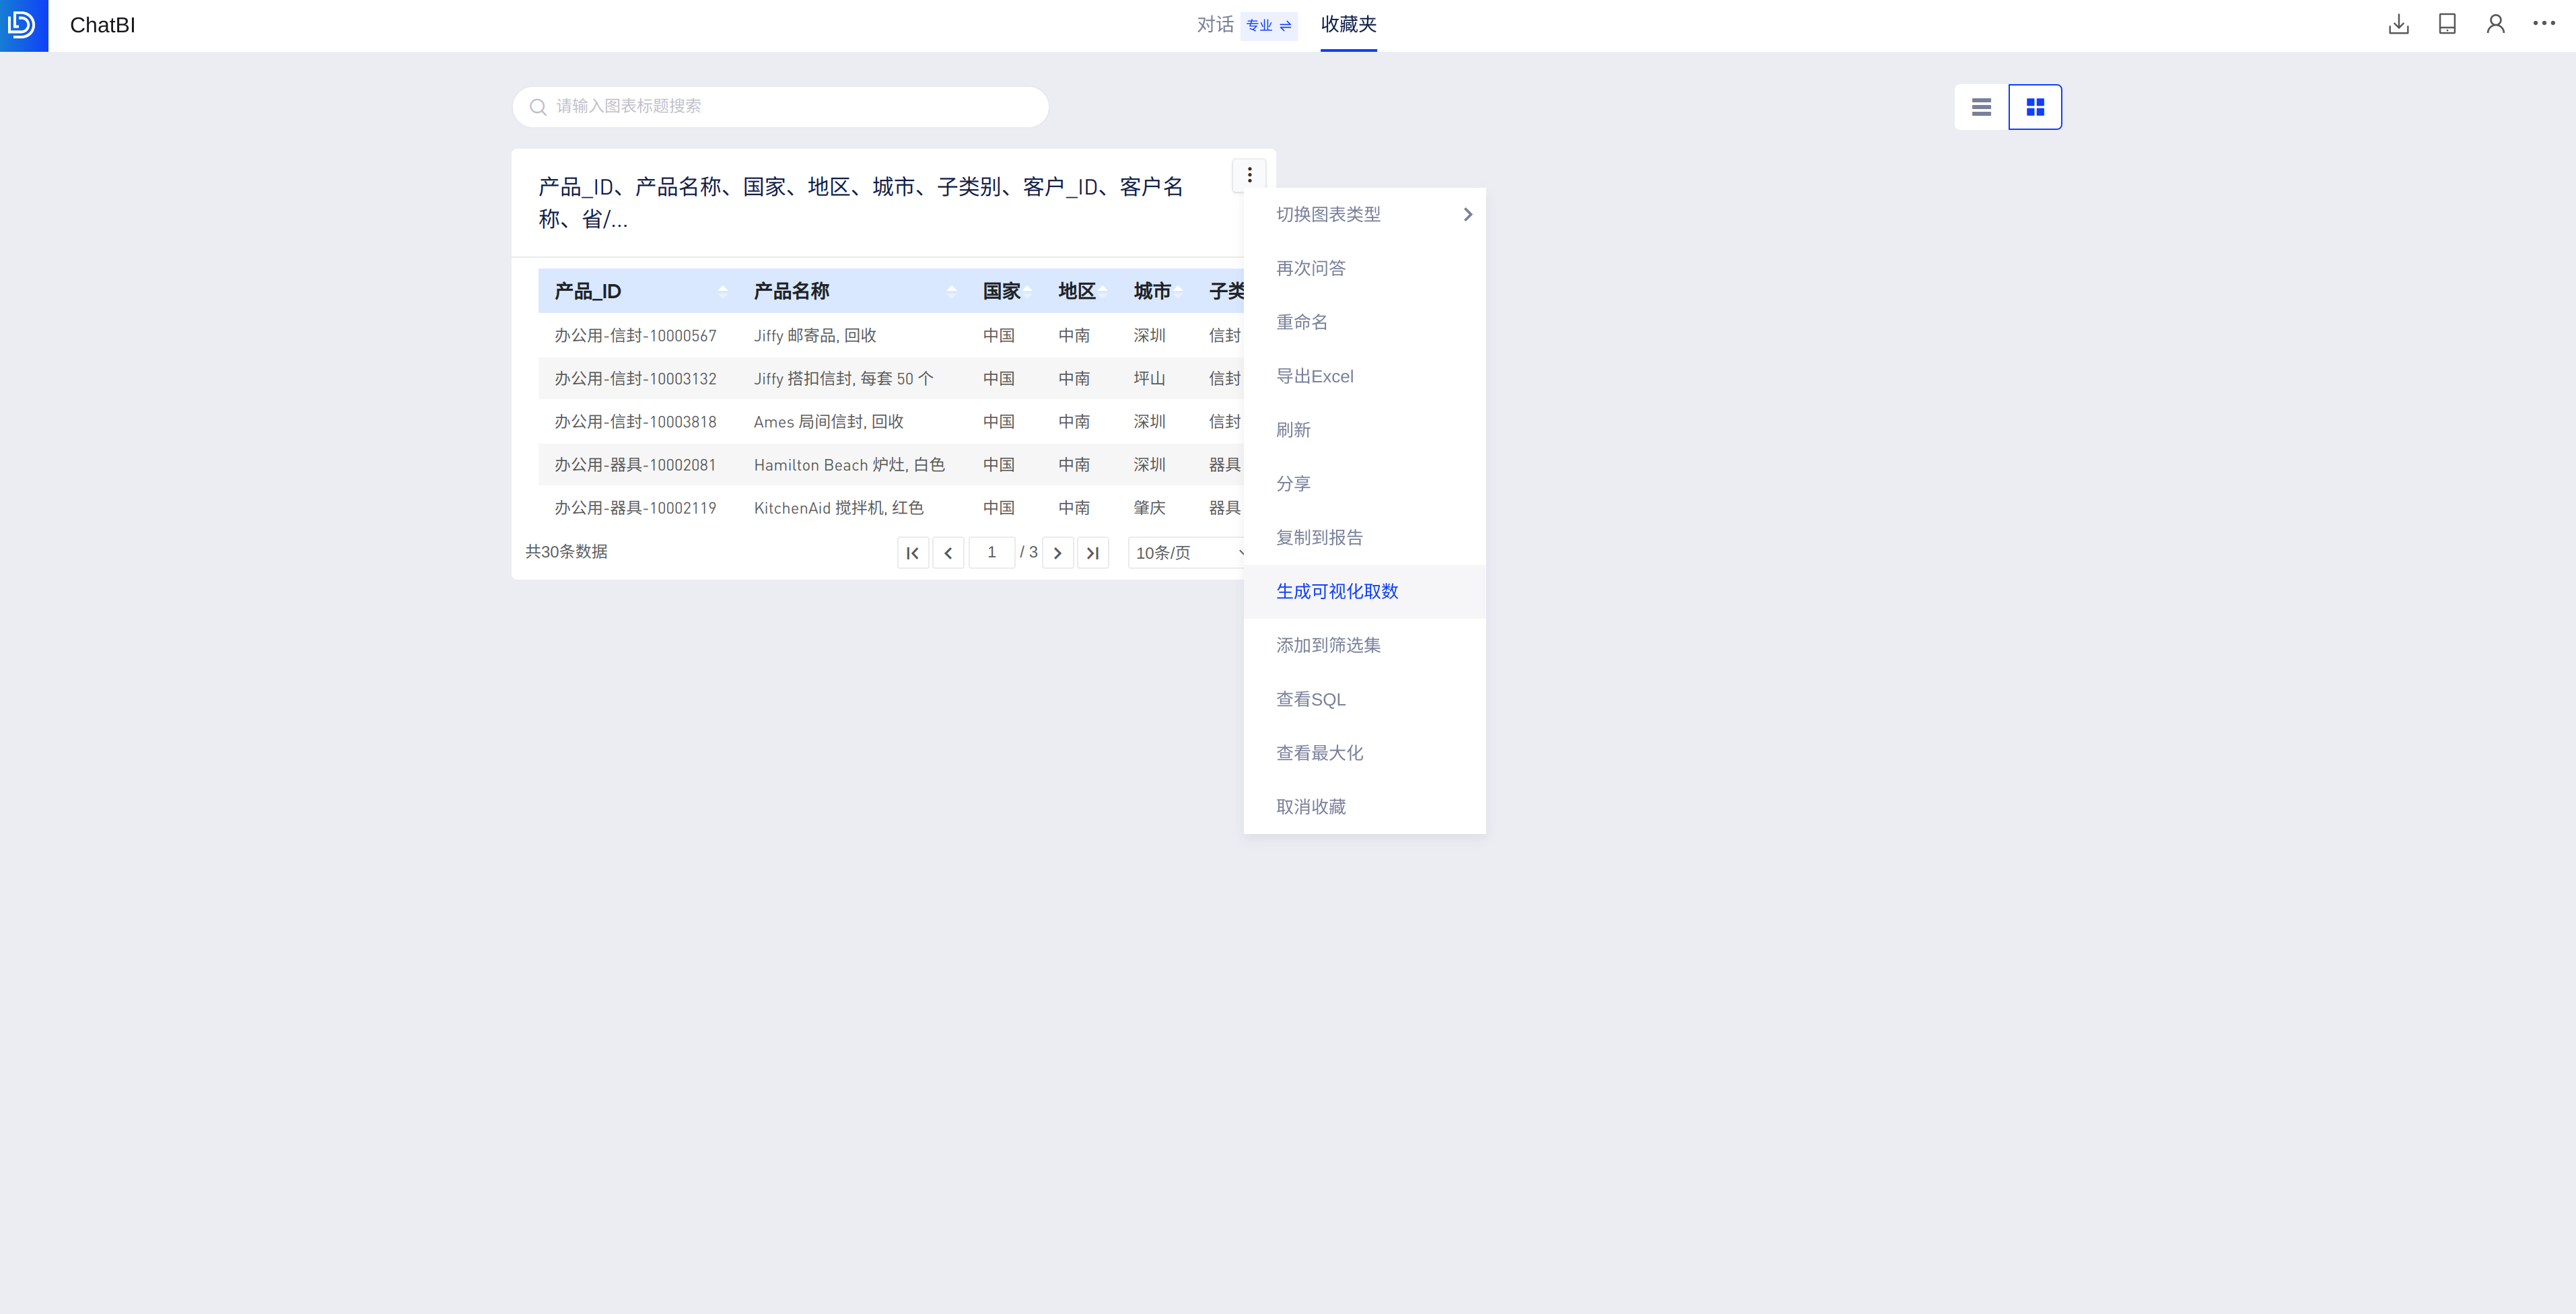This screenshot has height=1314, width=2576.
Task: Open the user profile icon
Action: click(x=2495, y=25)
